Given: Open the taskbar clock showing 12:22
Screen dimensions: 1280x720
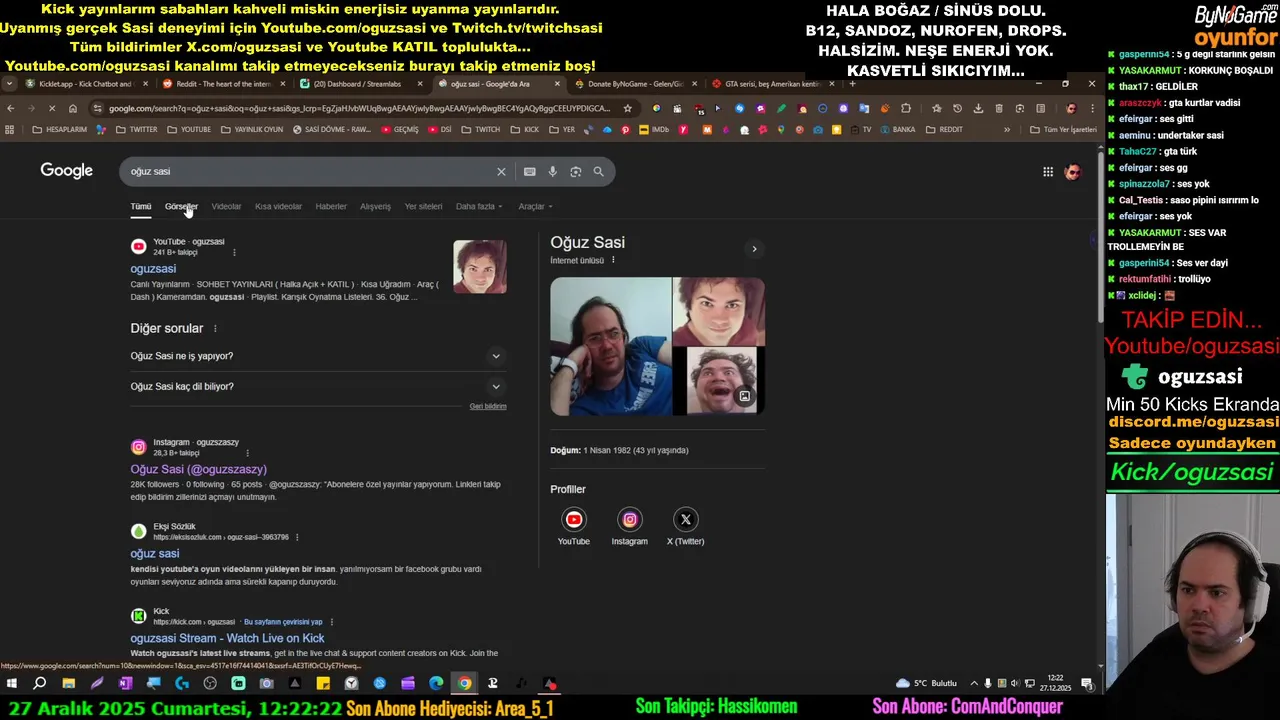Looking at the screenshot, I should click(1057, 684).
